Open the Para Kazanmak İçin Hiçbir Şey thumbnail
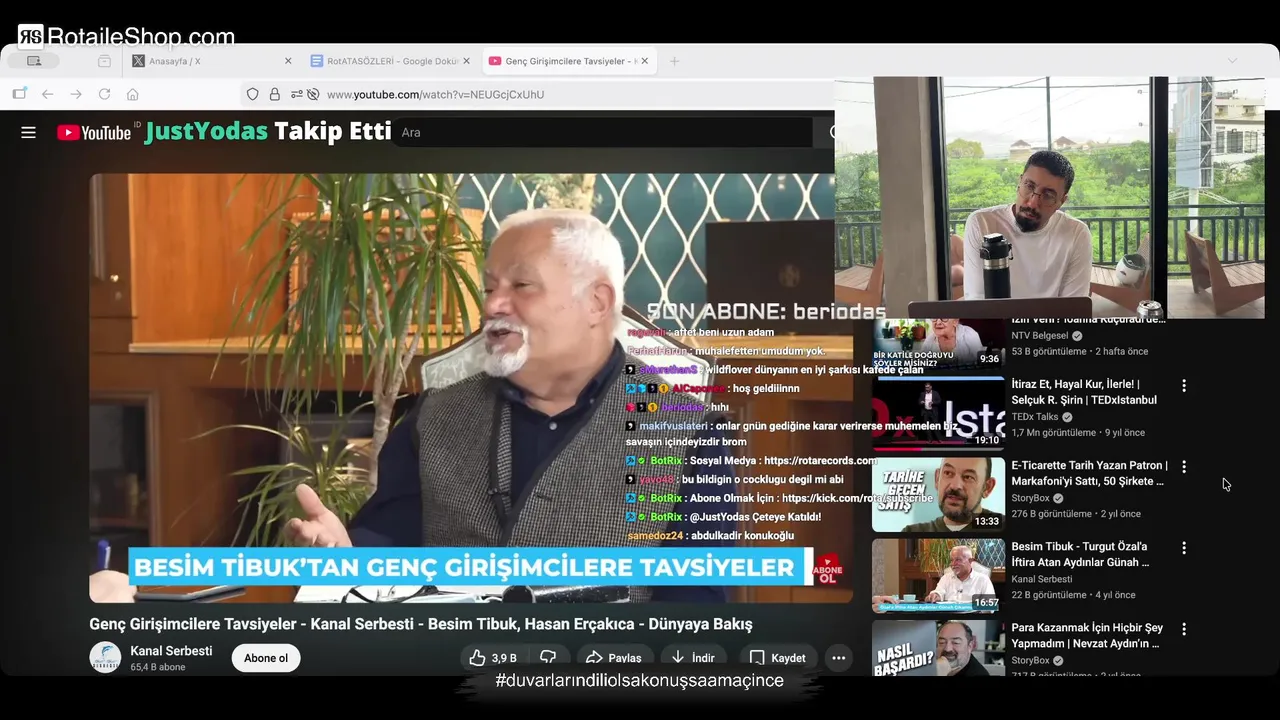Screen dimensions: 1280x720 click(938, 648)
